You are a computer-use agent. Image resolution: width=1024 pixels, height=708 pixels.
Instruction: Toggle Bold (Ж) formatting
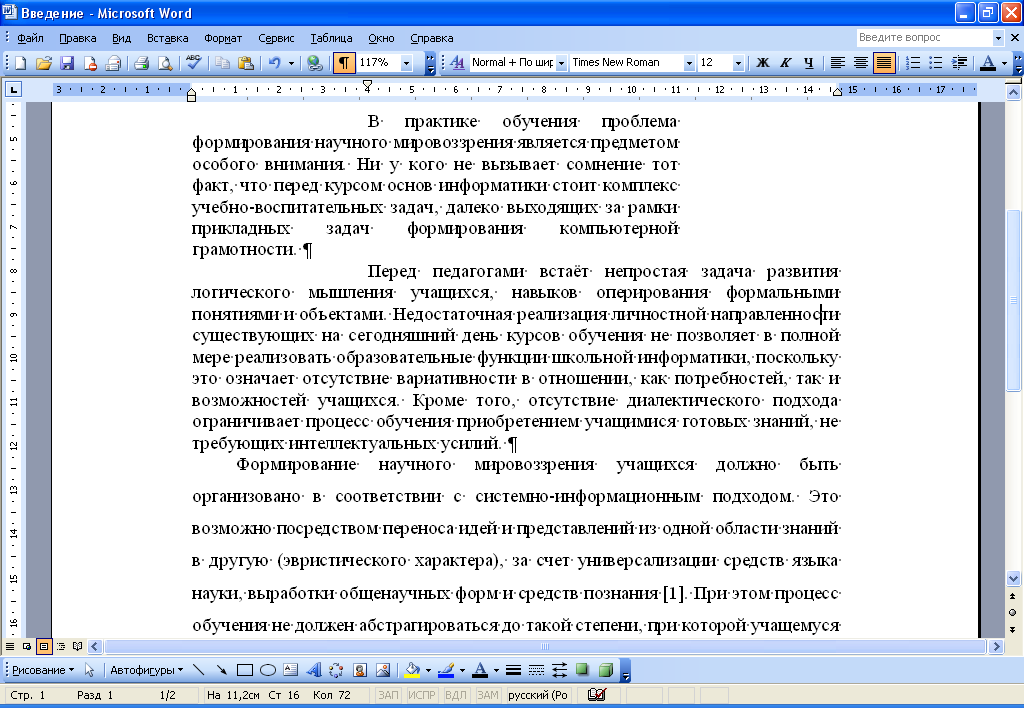coord(762,63)
